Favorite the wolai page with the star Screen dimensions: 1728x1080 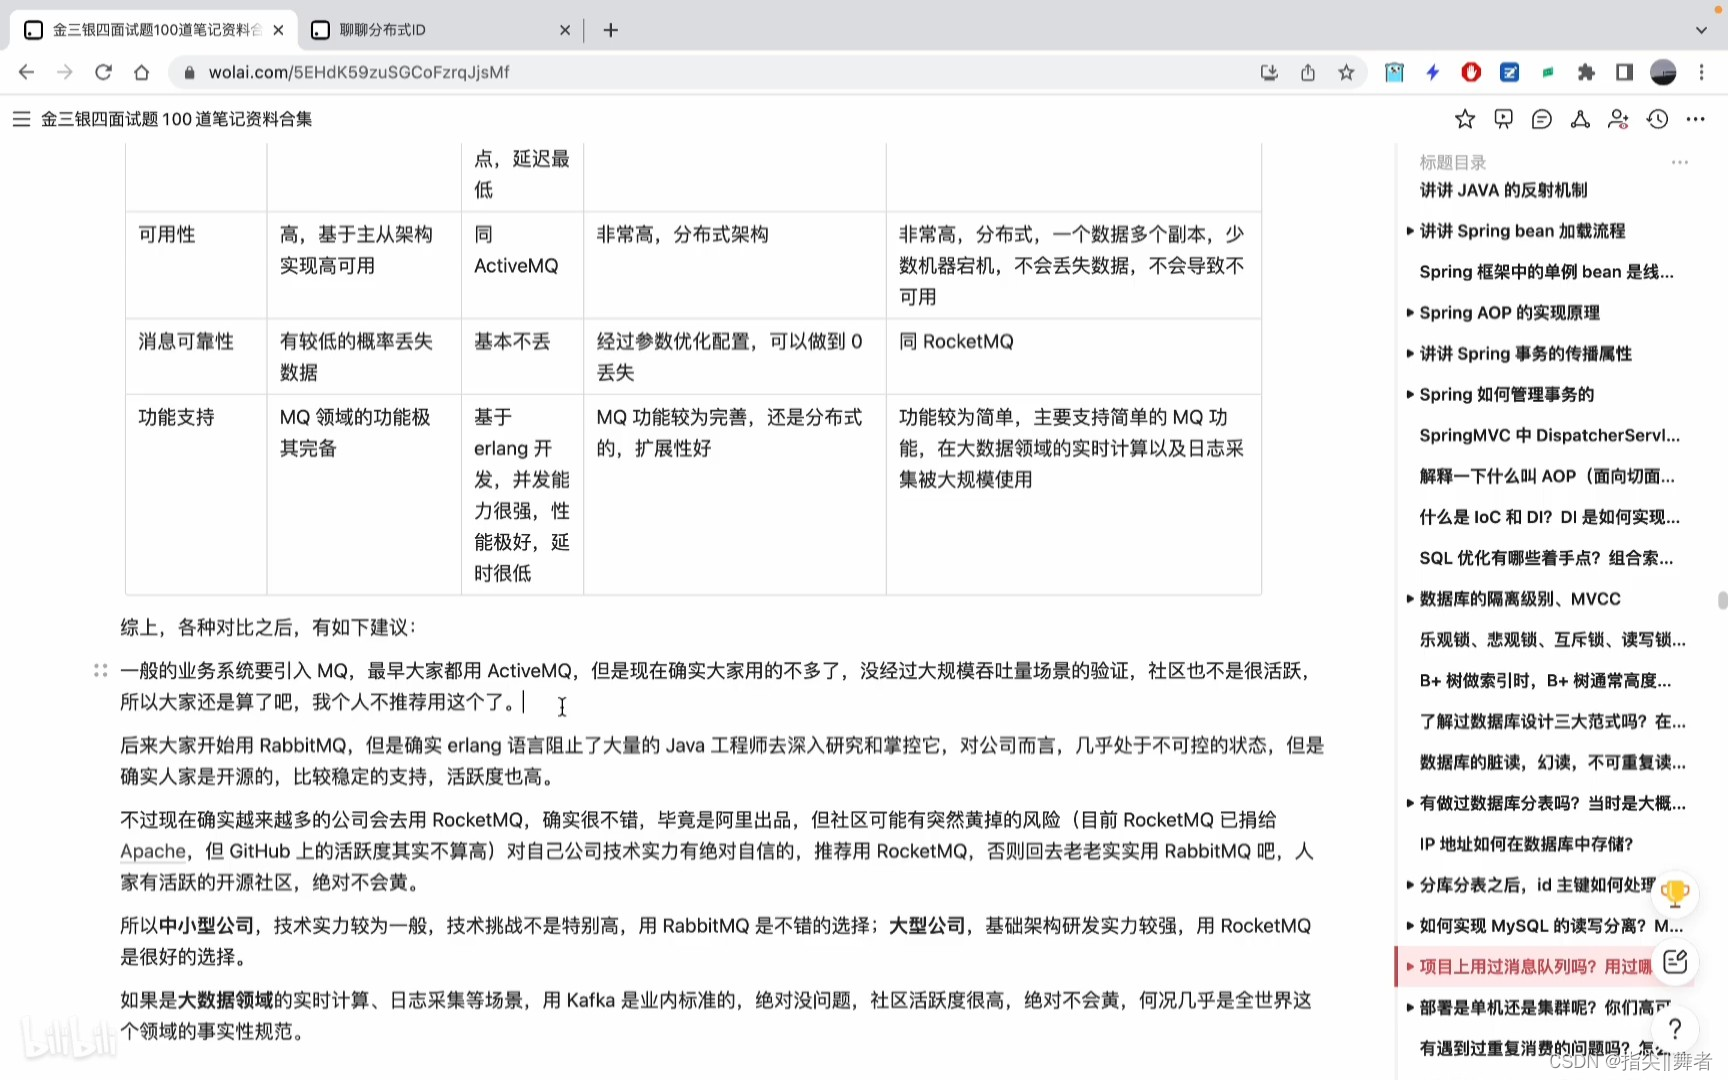coord(1465,119)
